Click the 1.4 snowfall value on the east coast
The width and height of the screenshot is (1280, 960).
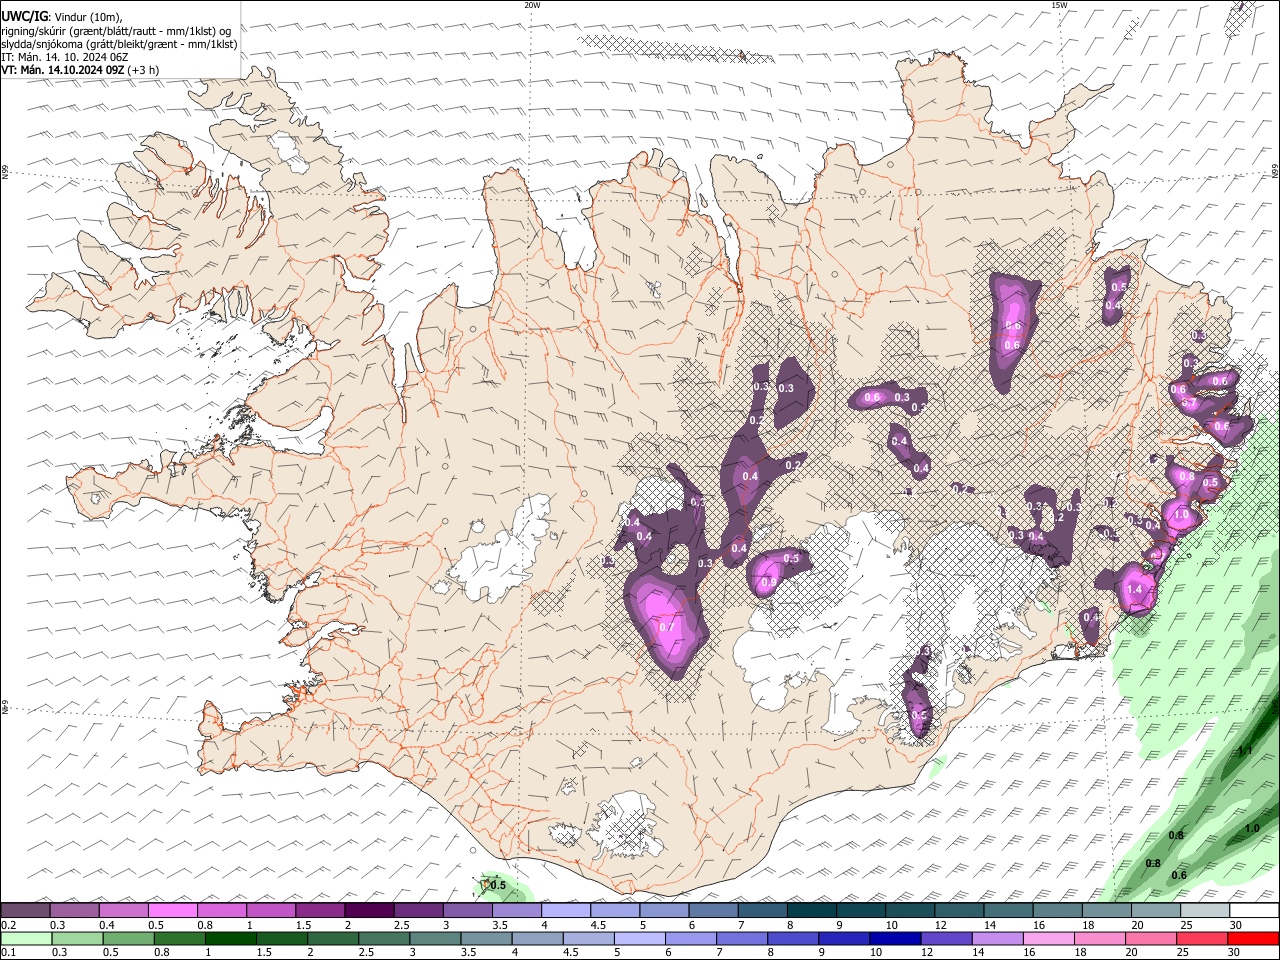click(x=1134, y=590)
